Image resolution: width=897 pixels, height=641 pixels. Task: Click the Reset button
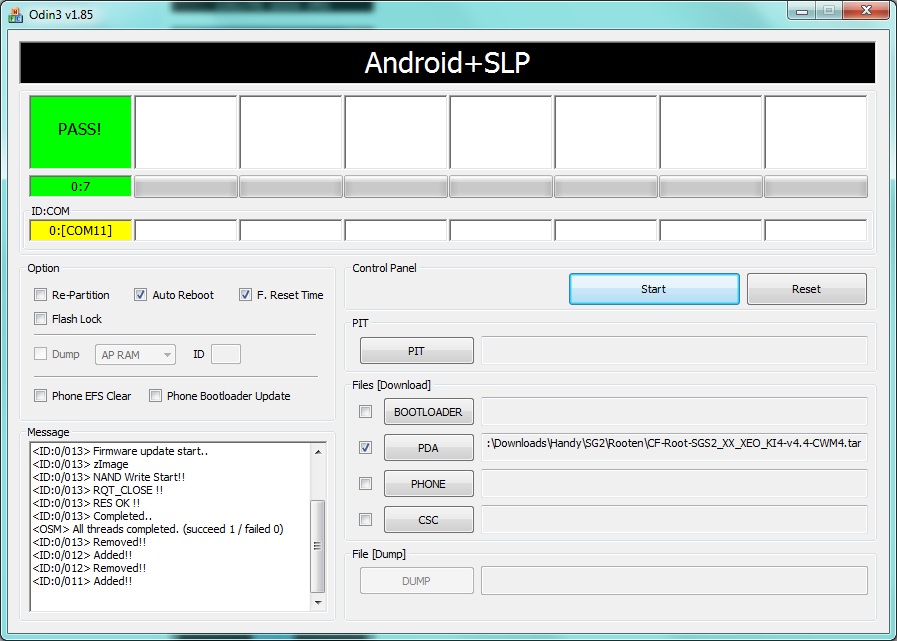[807, 289]
